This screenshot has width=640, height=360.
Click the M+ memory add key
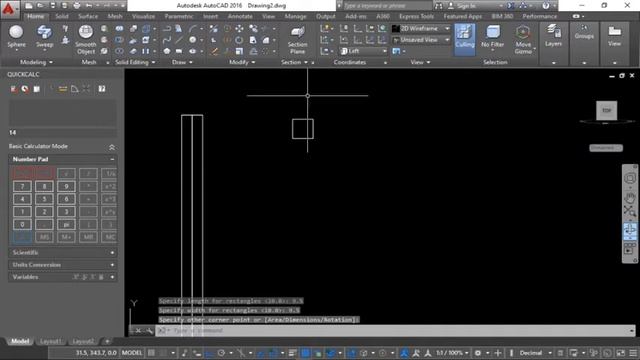click(x=66, y=237)
